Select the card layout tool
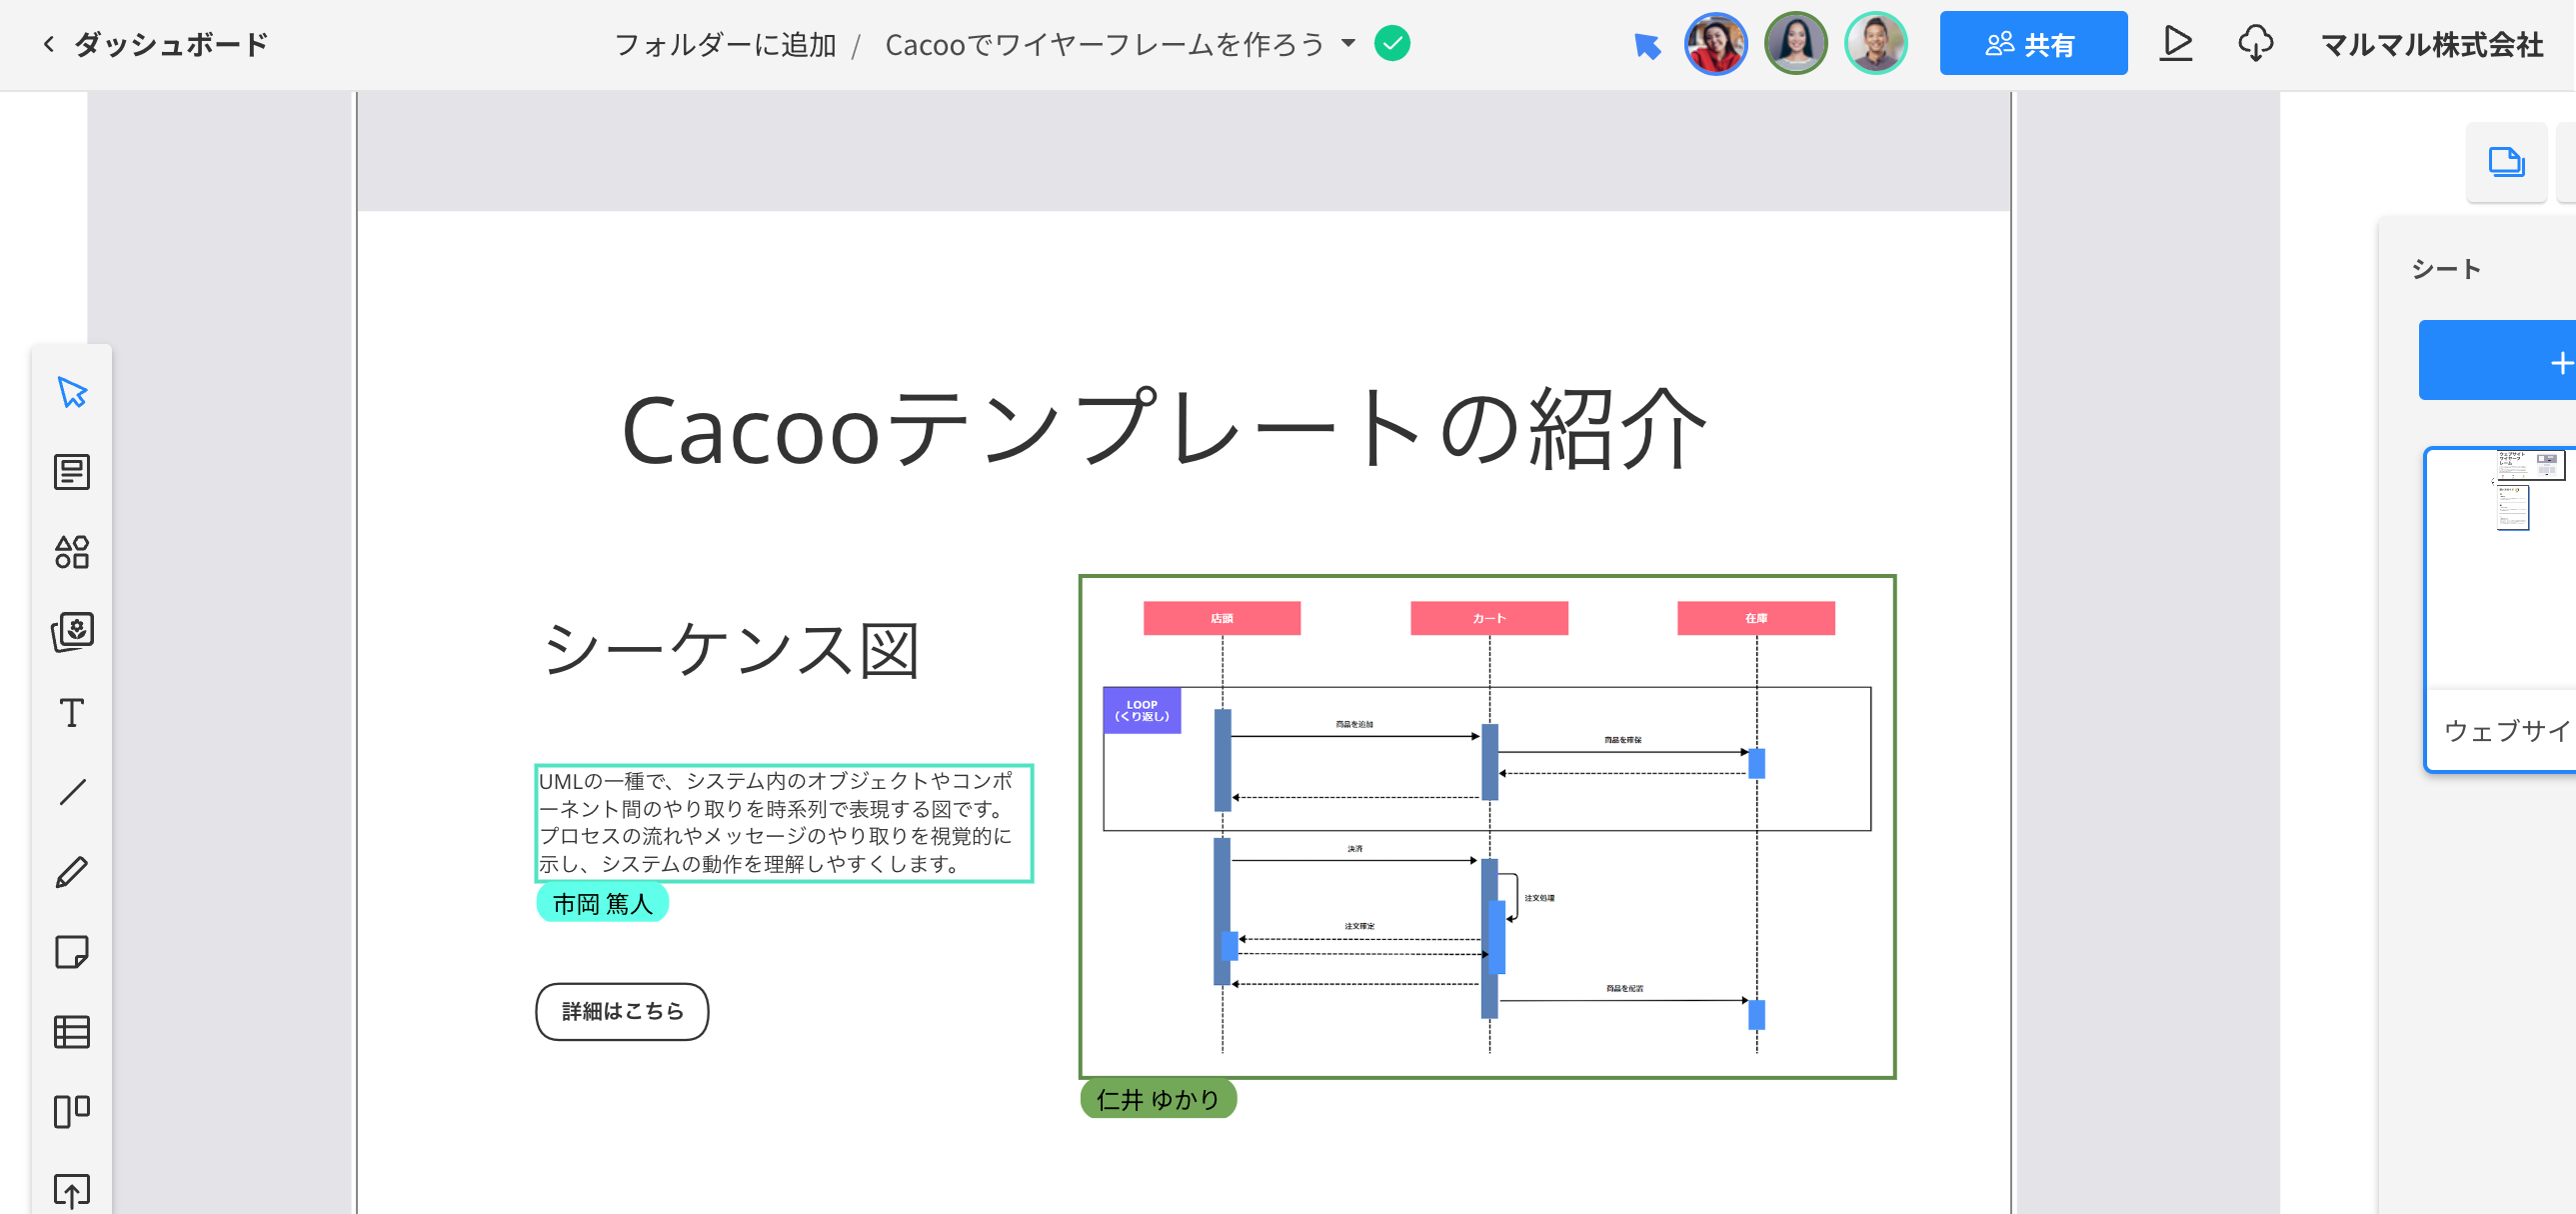Screen dimensions: 2576x1214 coord(72,1111)
